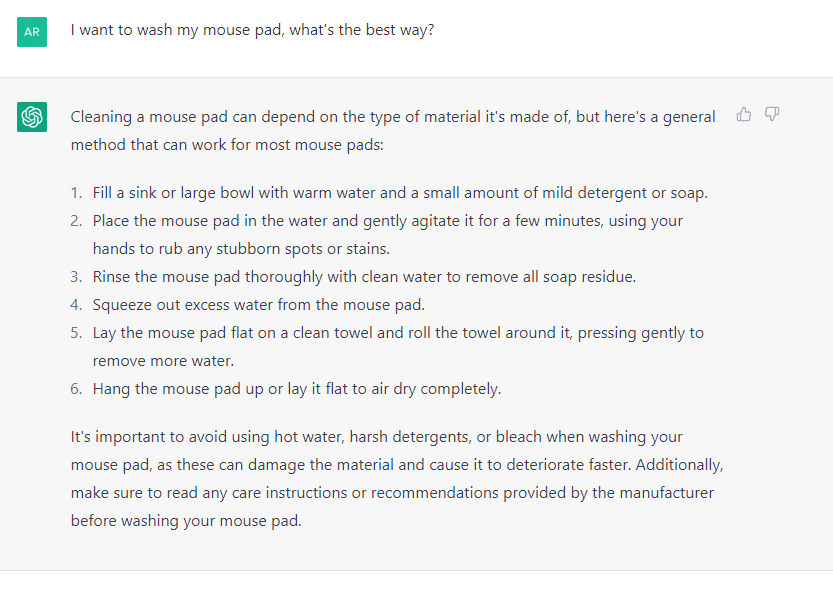
Task: Click the ChatGPT logo avatar
Action: tap(32, 117)
